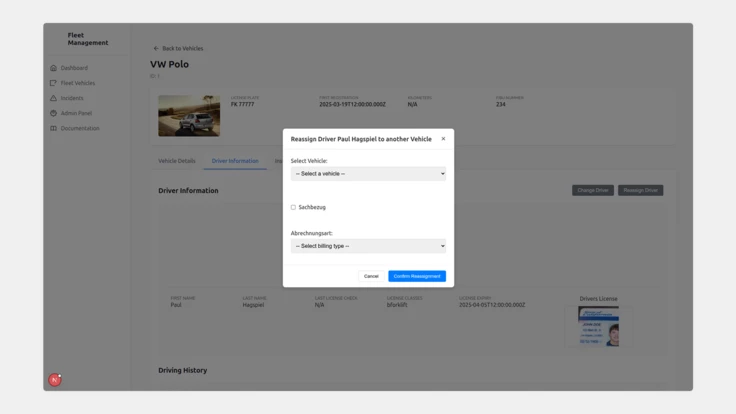Click the Fleet Management title

[88, 39]
